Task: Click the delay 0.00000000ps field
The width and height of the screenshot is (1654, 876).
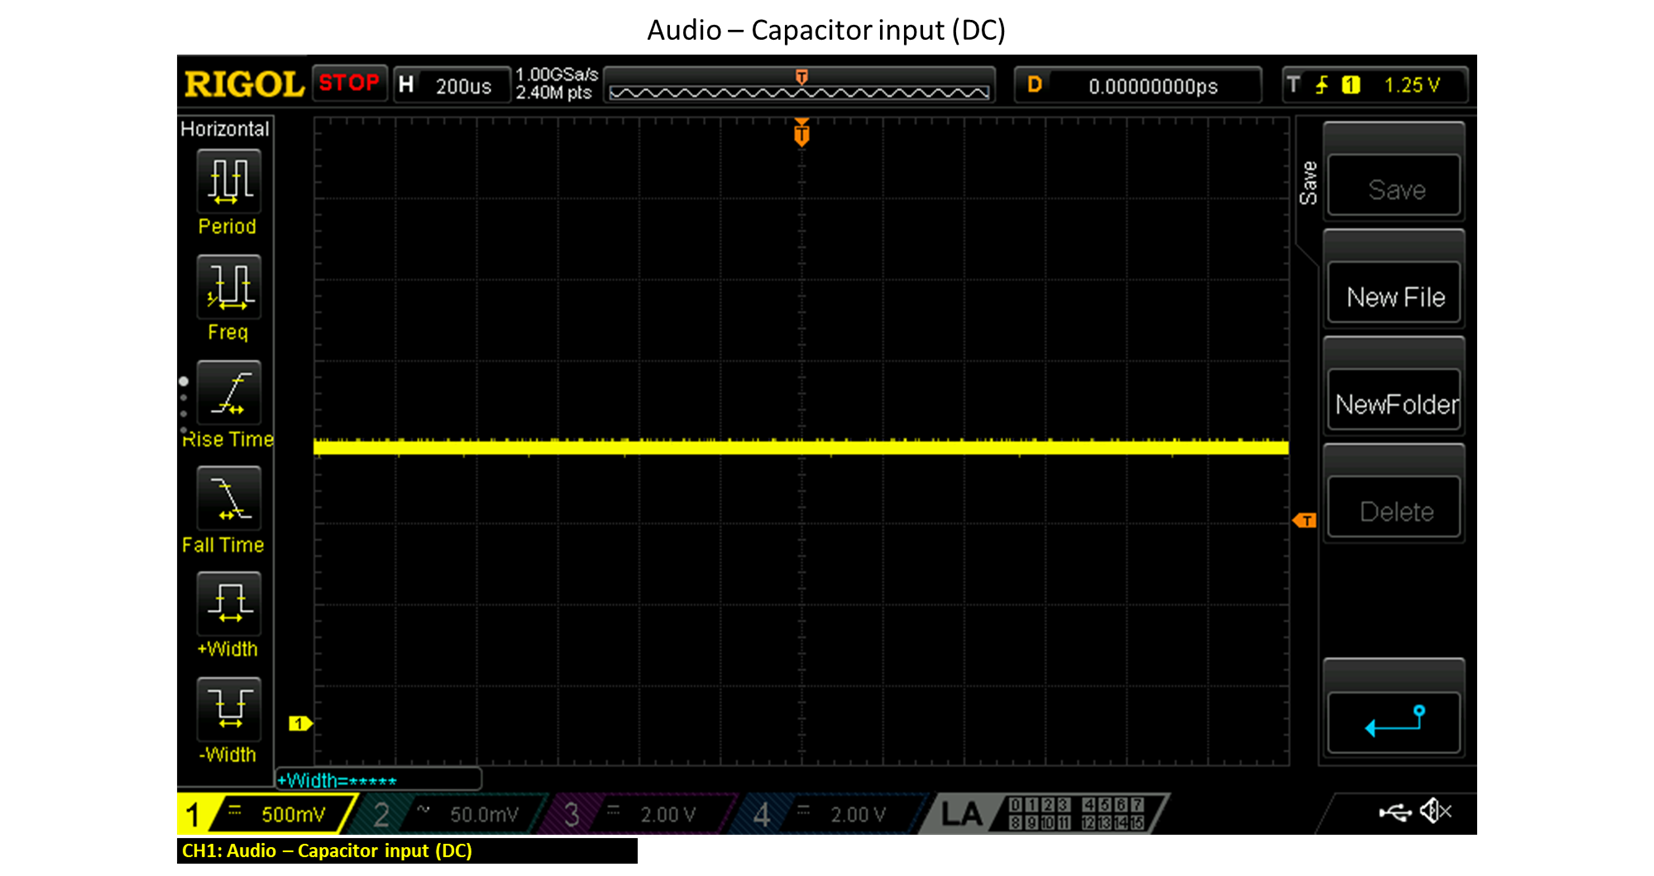Action: (1137, 85)
